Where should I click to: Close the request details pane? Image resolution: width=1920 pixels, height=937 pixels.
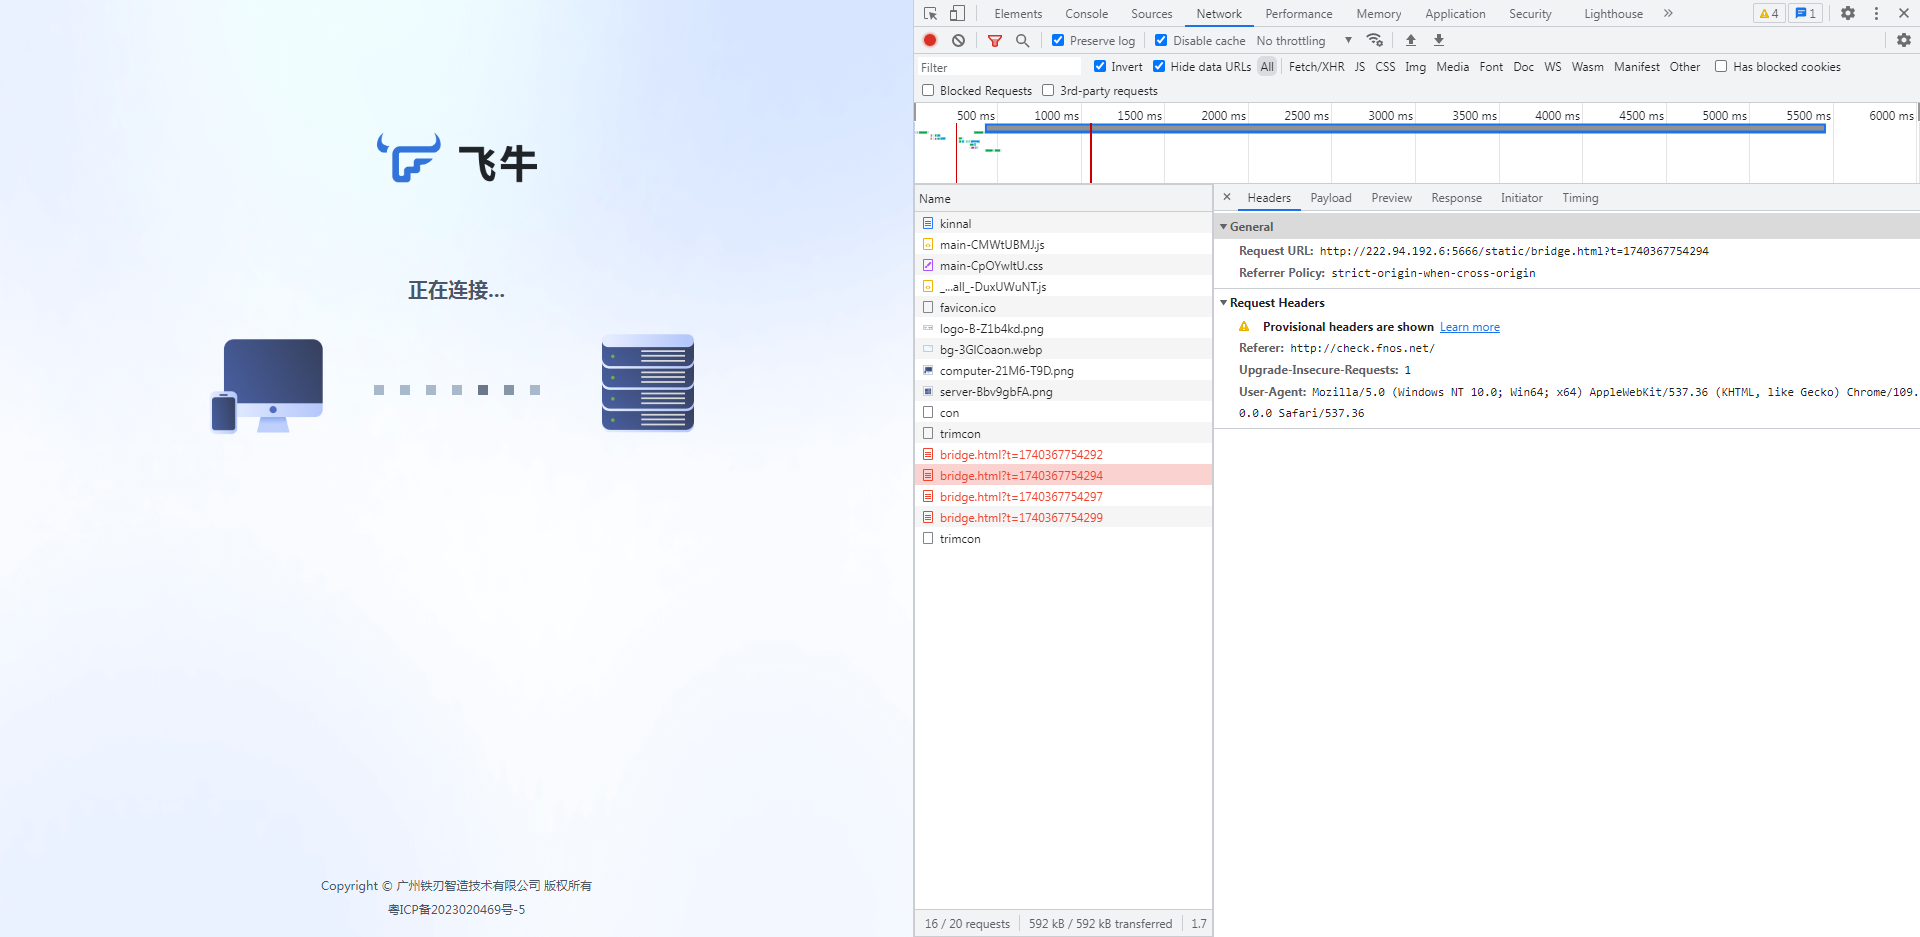(1227, 197)
